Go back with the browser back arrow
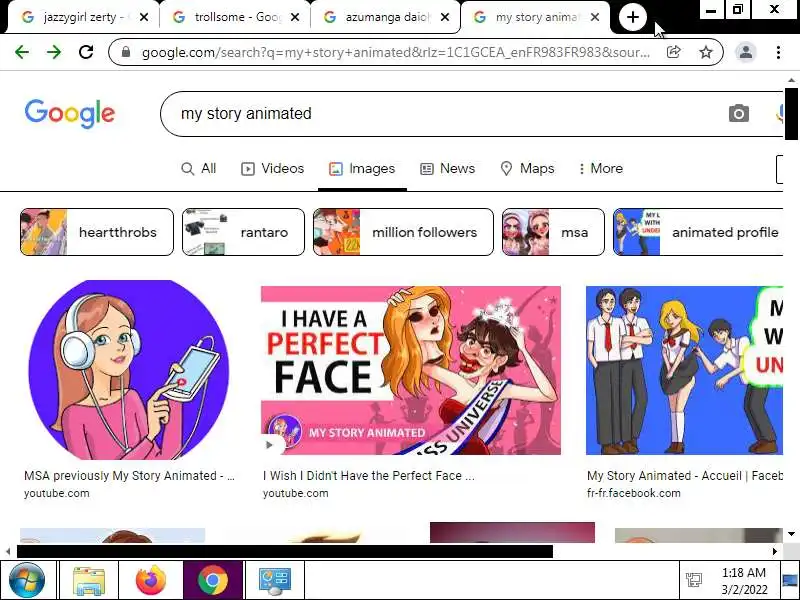Viewport: 800px width, 600px height. point(22,52)
